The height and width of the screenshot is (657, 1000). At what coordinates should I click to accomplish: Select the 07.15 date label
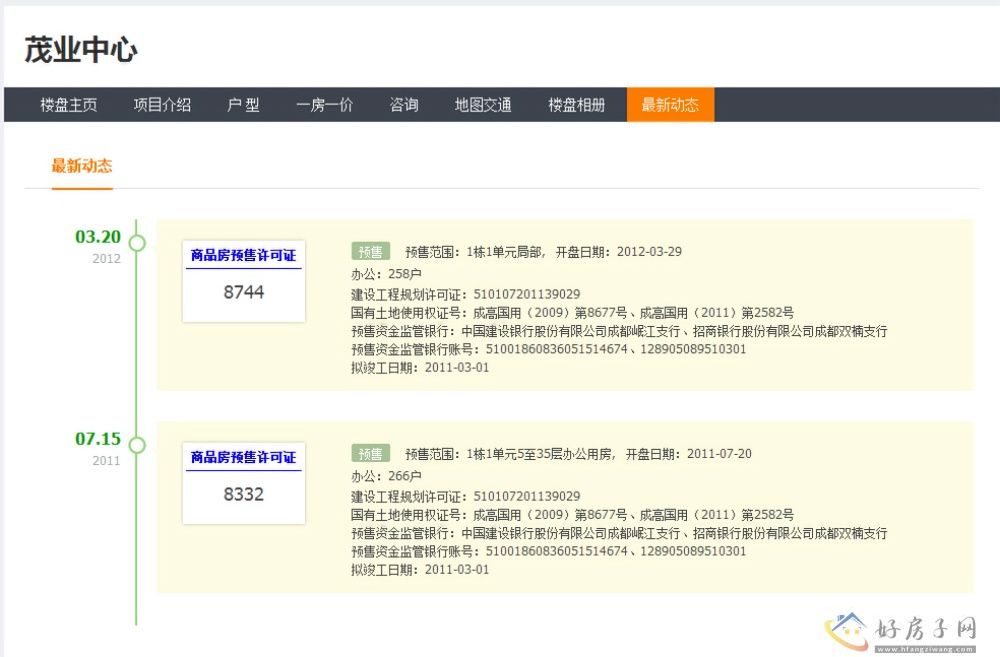(98, 439)
